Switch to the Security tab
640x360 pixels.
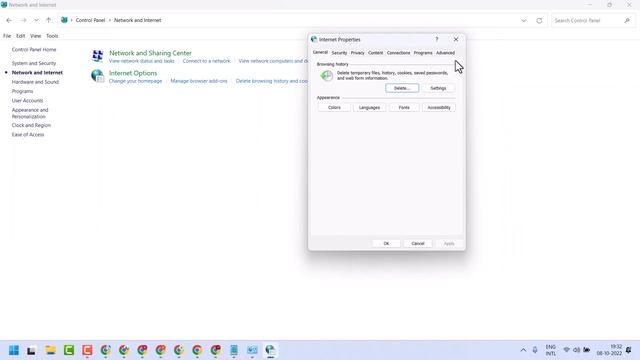339,53
